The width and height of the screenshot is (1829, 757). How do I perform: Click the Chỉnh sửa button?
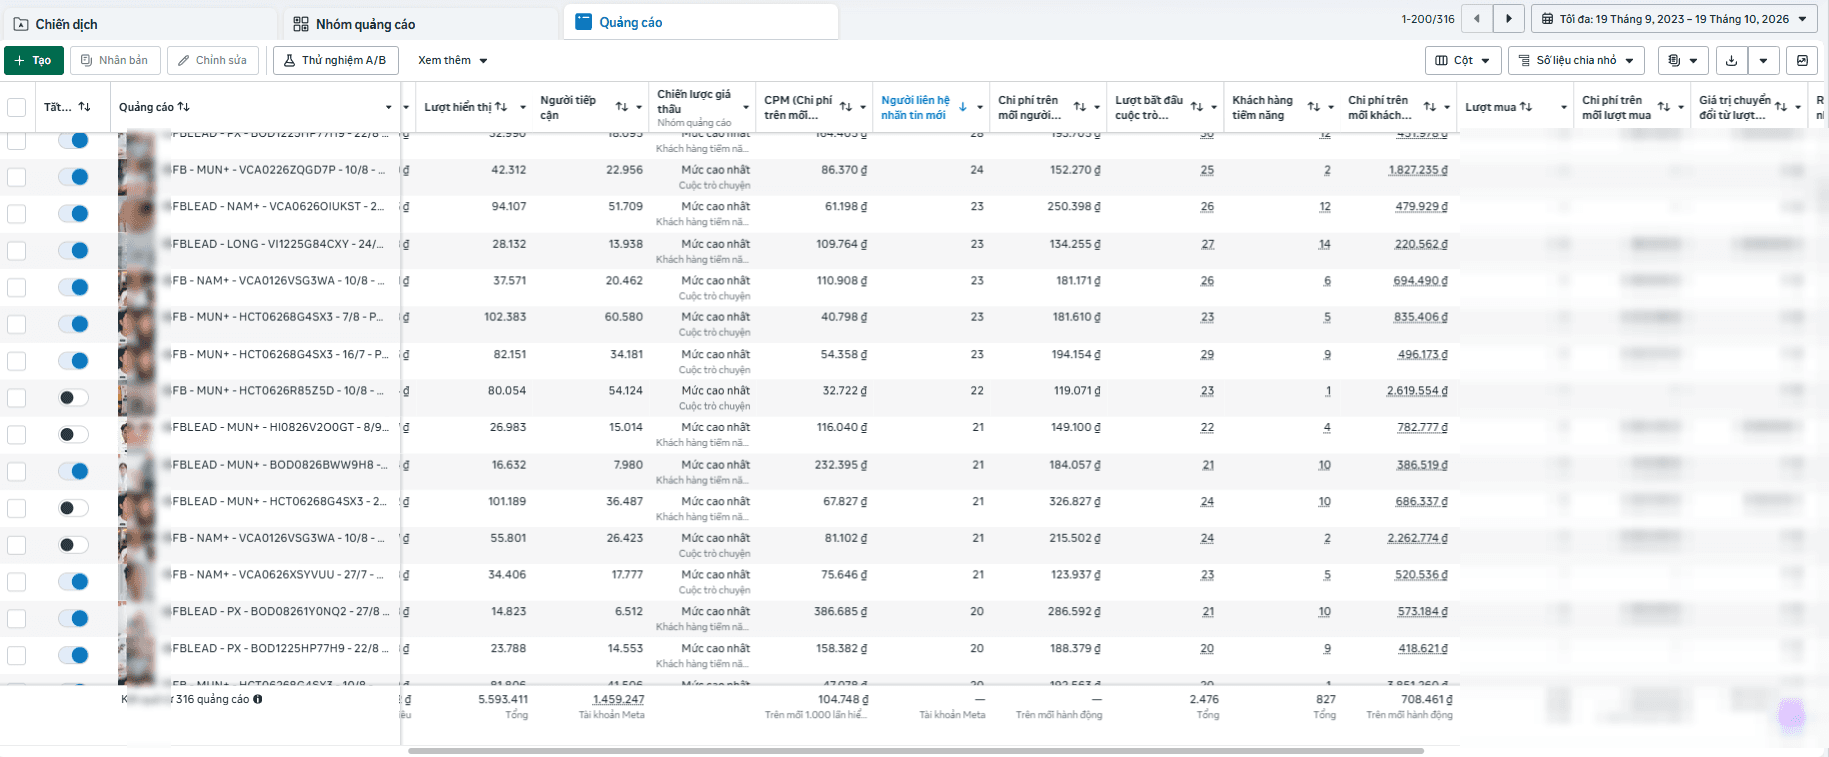pyautogui.click(x=213, y=61)
